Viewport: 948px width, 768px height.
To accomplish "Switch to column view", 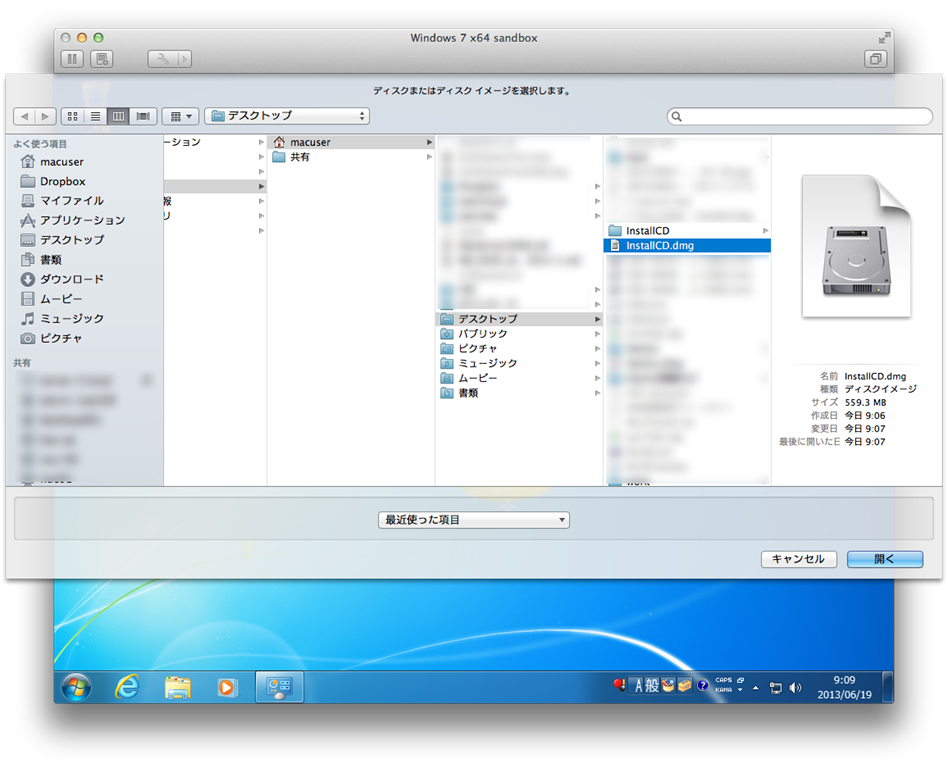I will [x=118, y=116].
